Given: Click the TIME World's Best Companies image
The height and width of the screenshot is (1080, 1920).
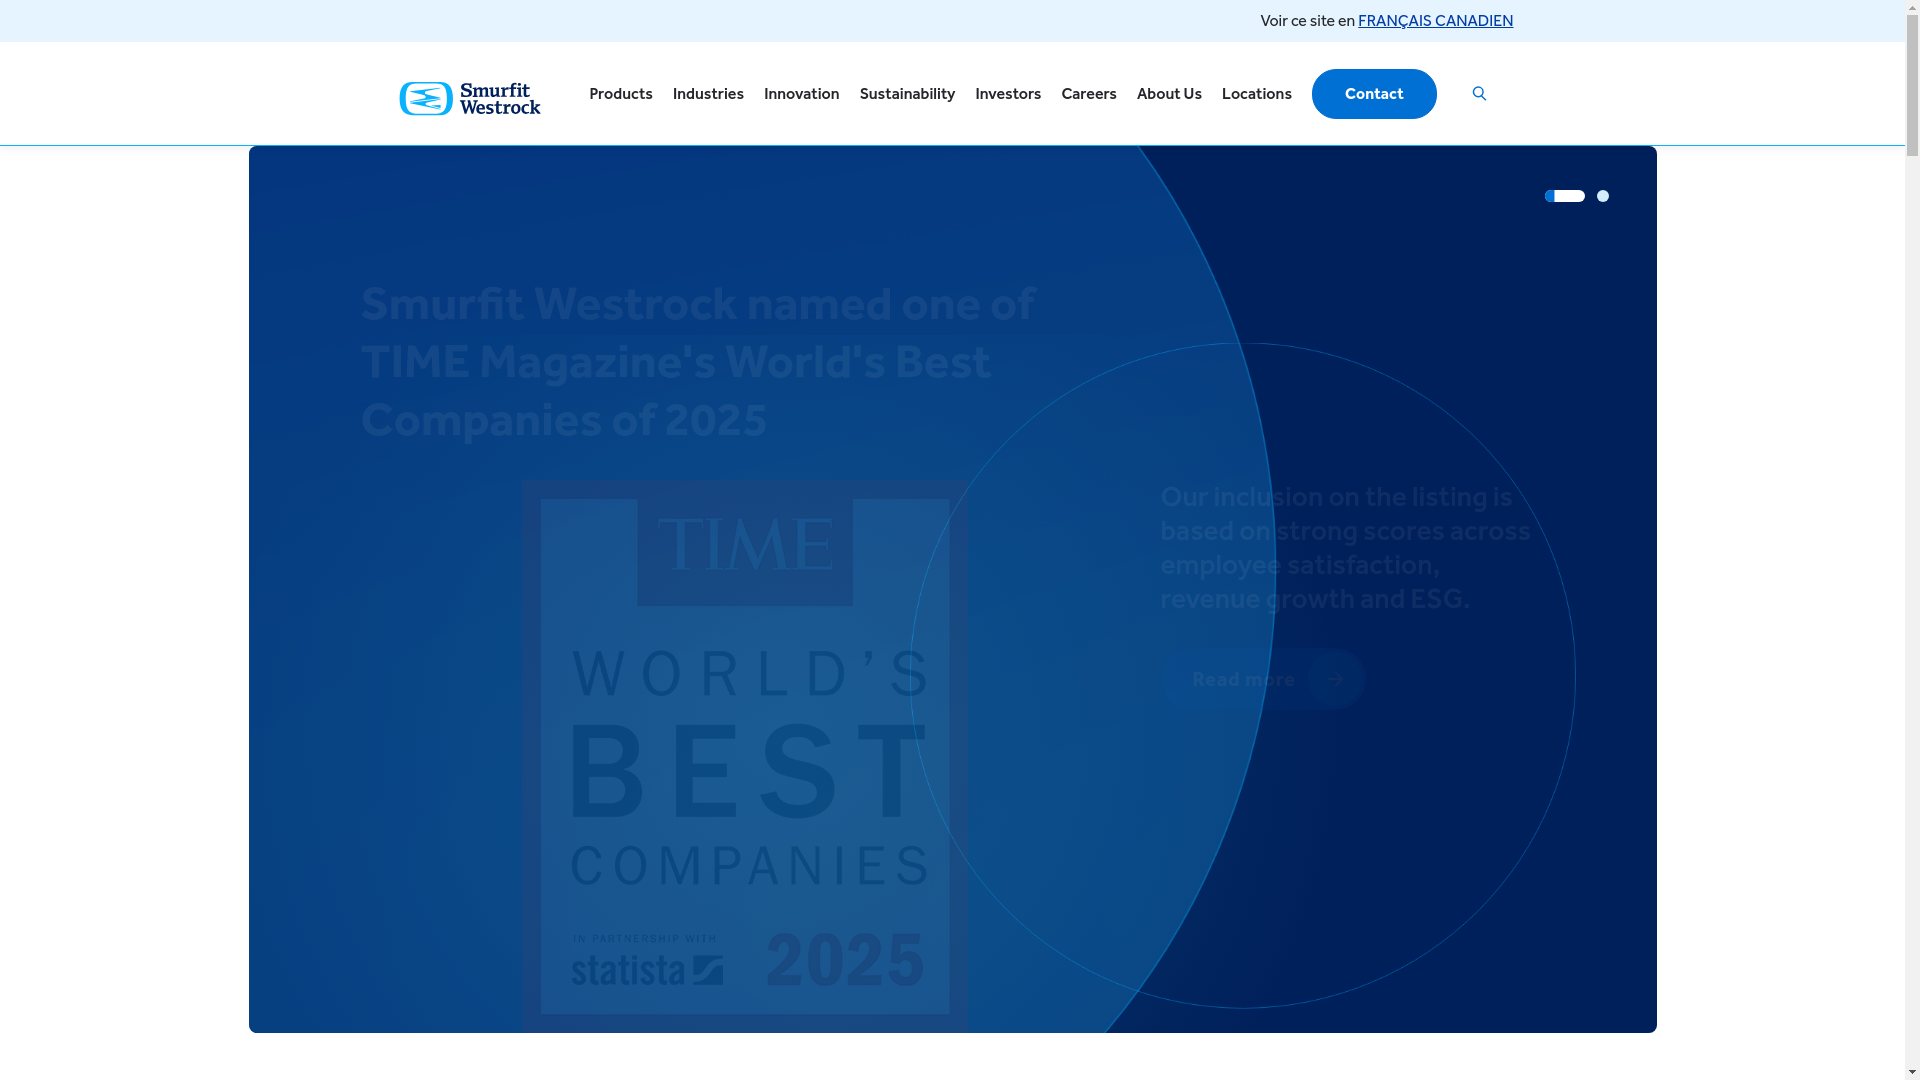Looking at the screenshot, I should point(745,756).
